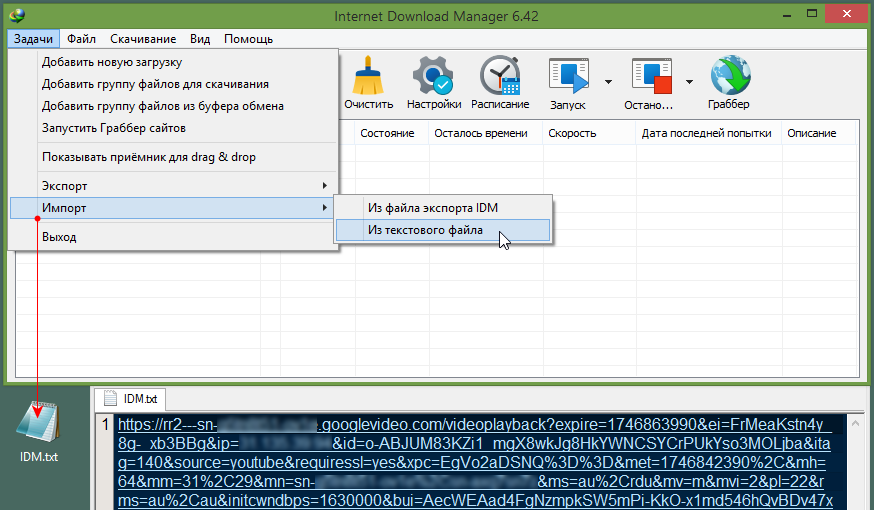Screen dimensions: 874x510
Task: Expand the dropdown arrow next to Остановить
Action: click(689, 82)
